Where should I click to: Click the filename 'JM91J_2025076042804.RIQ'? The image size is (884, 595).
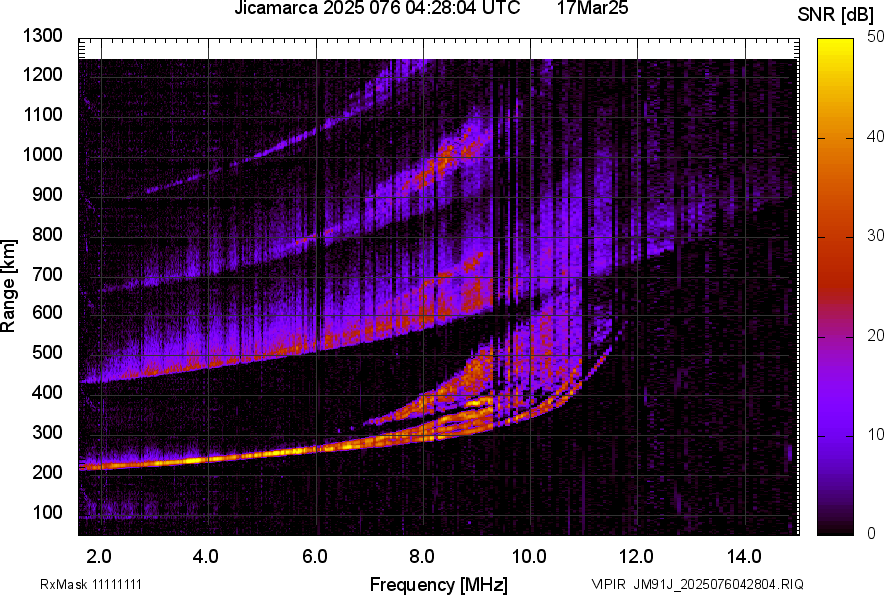tap(718, 584)
